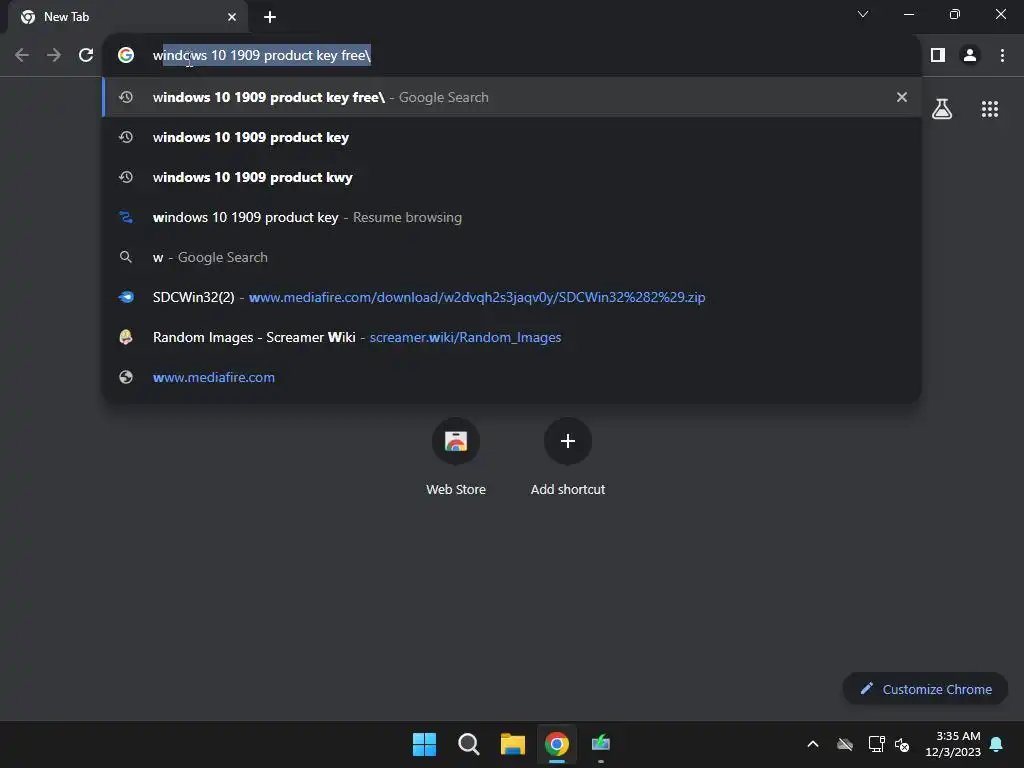Open the Chrome side panel
1024x768 pixels.
coord(938,56)
